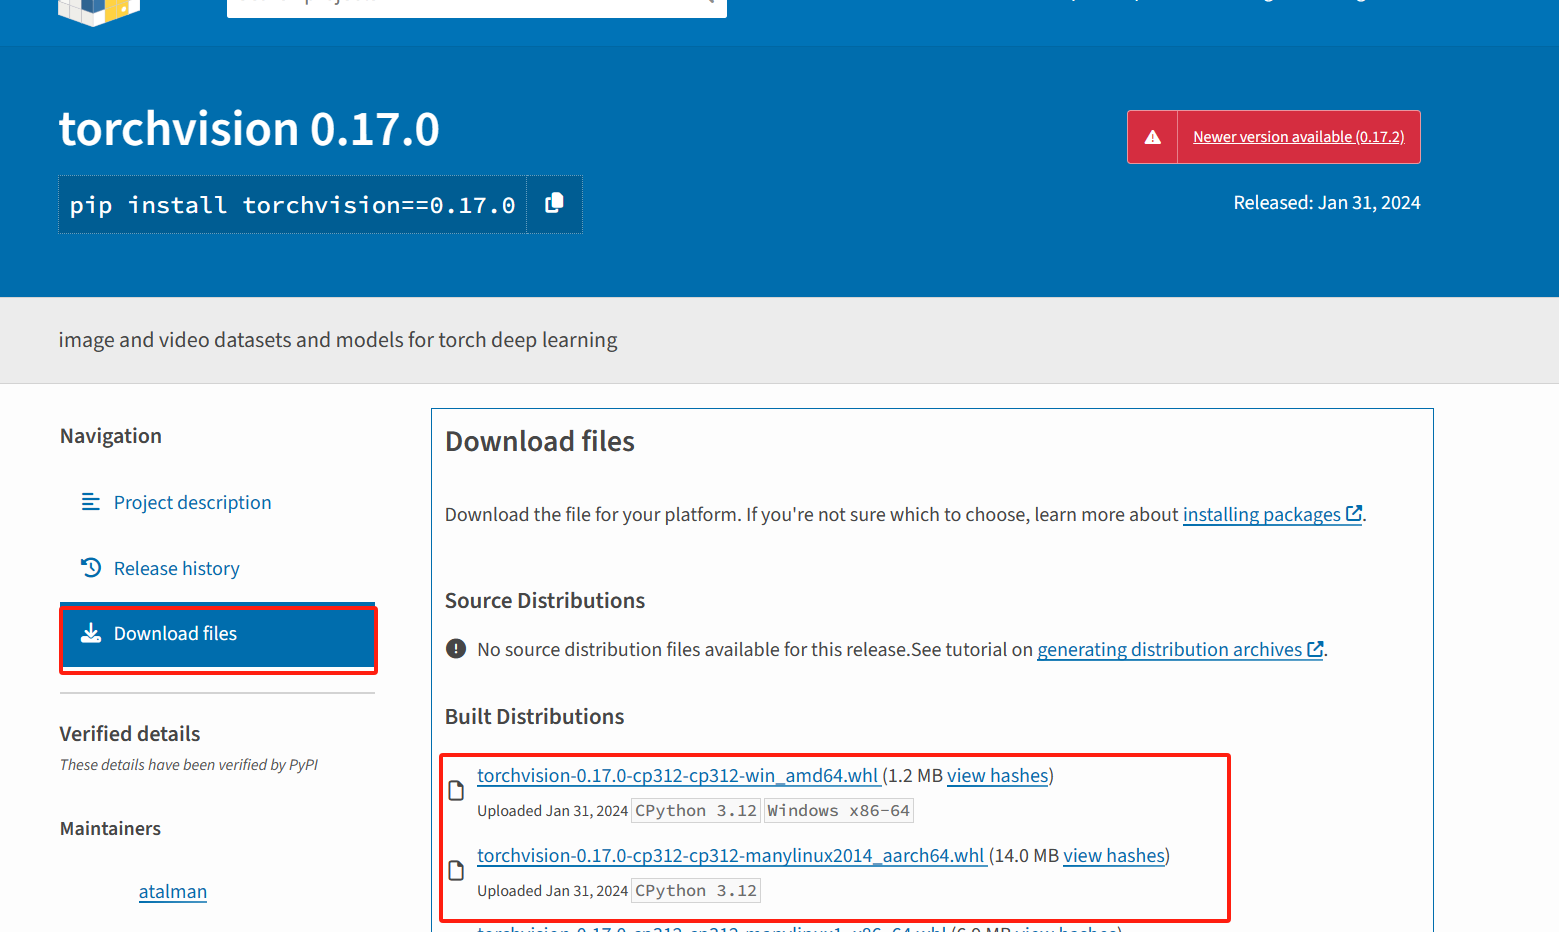1559x932 pixels.
Task: Click the file icon beside manylinux2014_aarch64 wheel
Action: point(456,871)
